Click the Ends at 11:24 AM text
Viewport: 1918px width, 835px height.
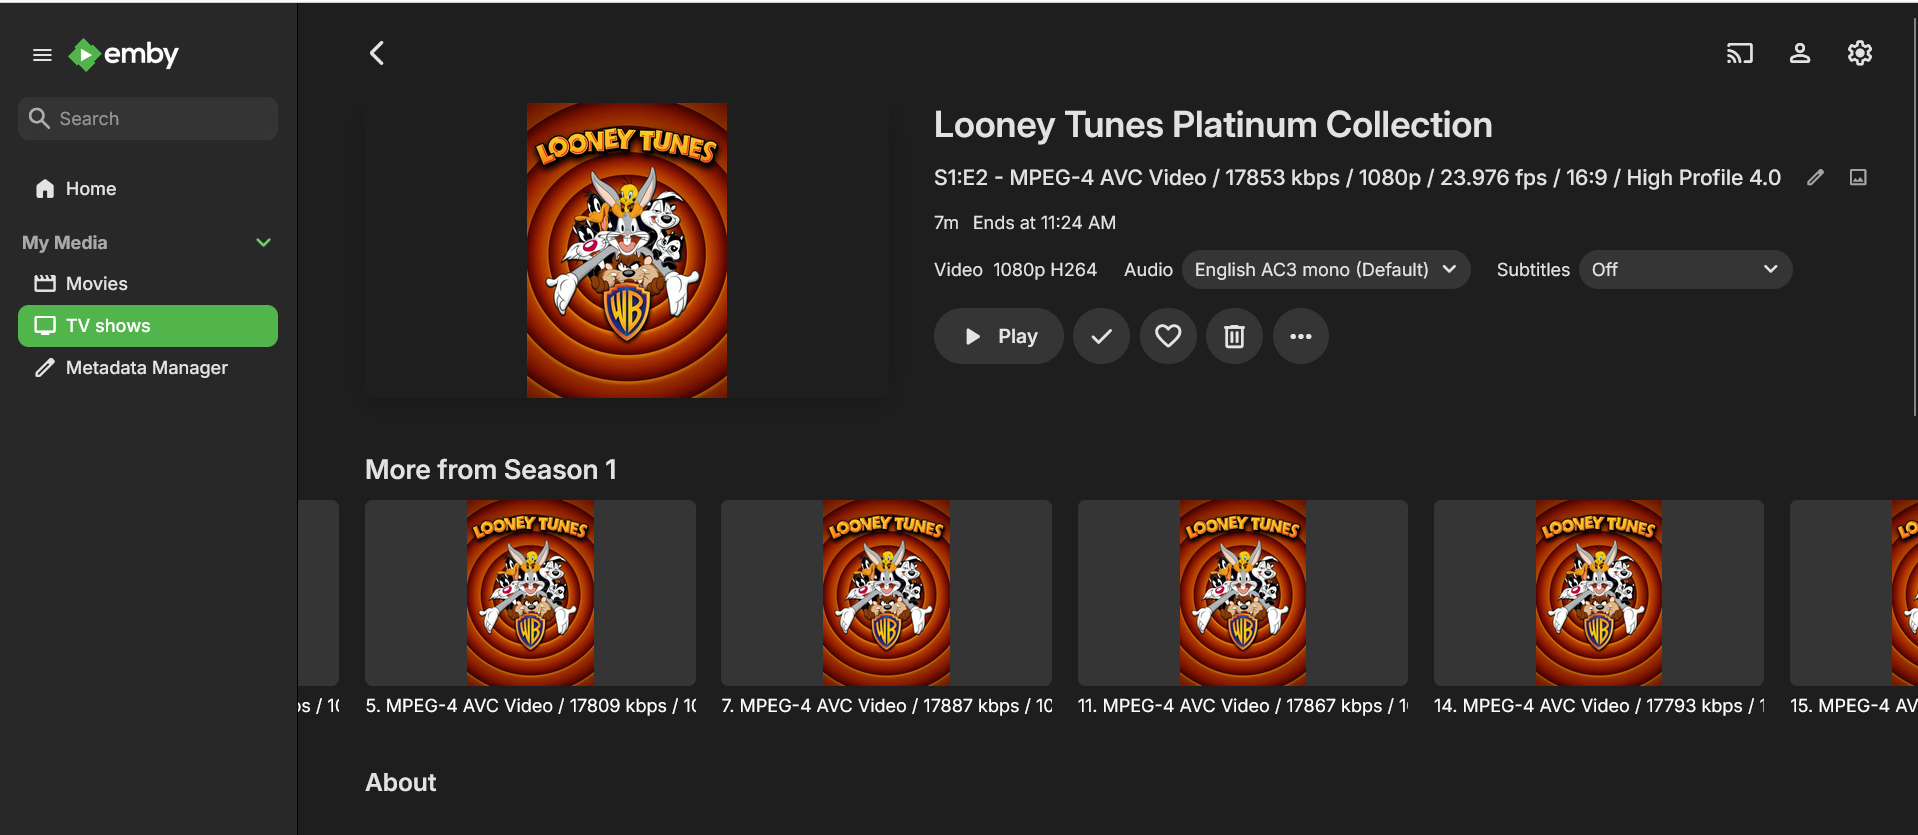point(1044,223)
